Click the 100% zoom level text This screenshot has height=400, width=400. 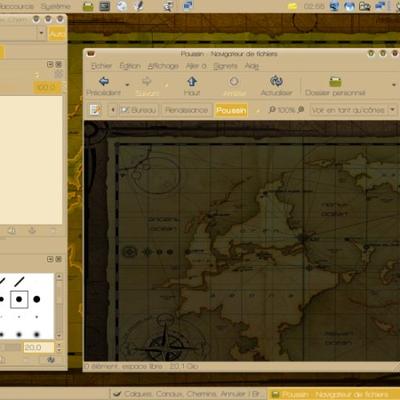(286, 110)
